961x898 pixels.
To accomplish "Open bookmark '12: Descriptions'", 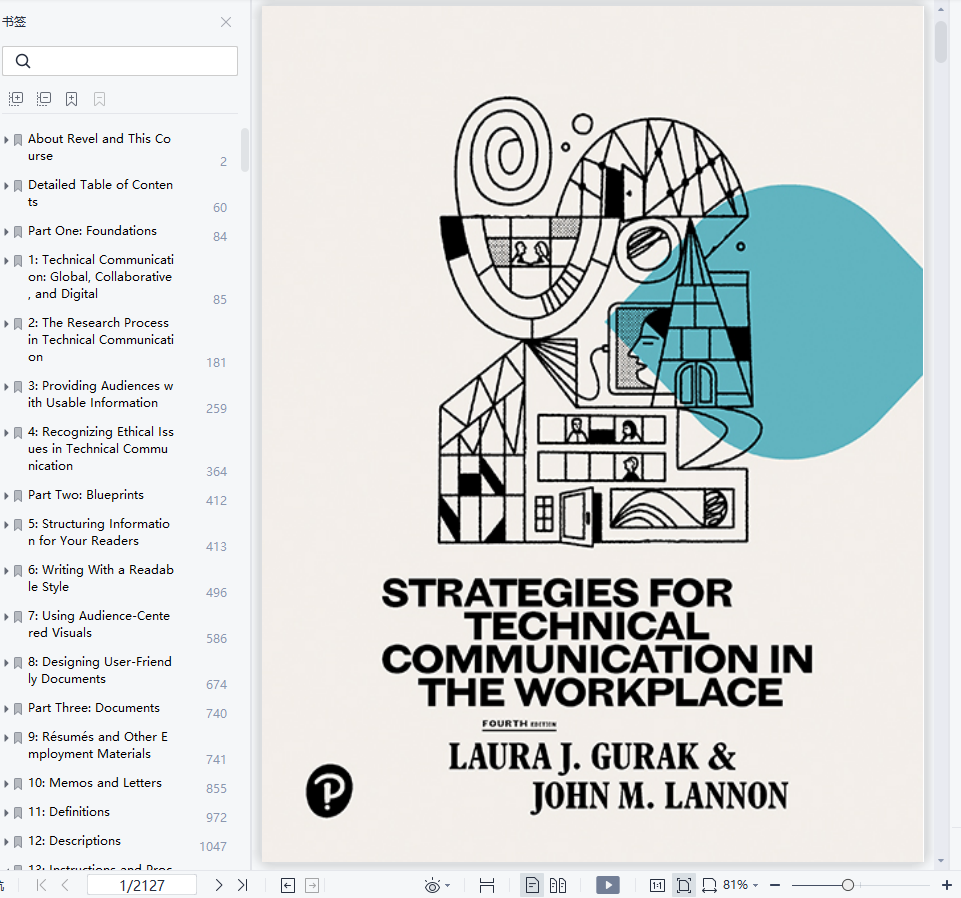I will pyautogui.click(x=74, y=840).
